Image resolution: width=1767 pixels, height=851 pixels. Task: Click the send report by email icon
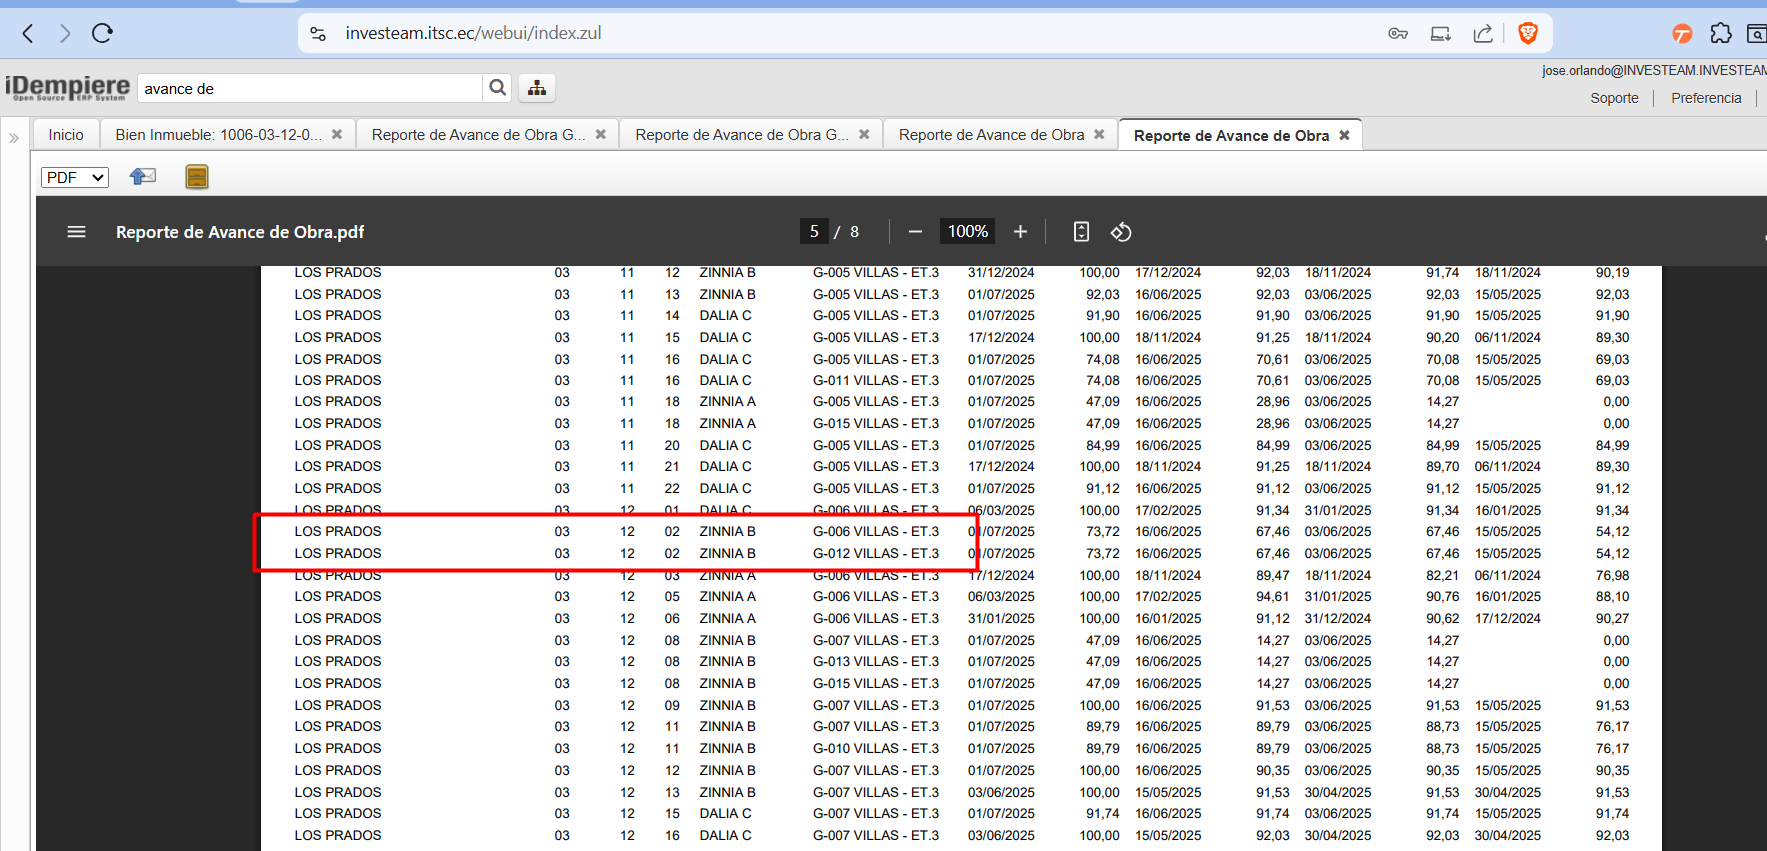coord(143,177)
